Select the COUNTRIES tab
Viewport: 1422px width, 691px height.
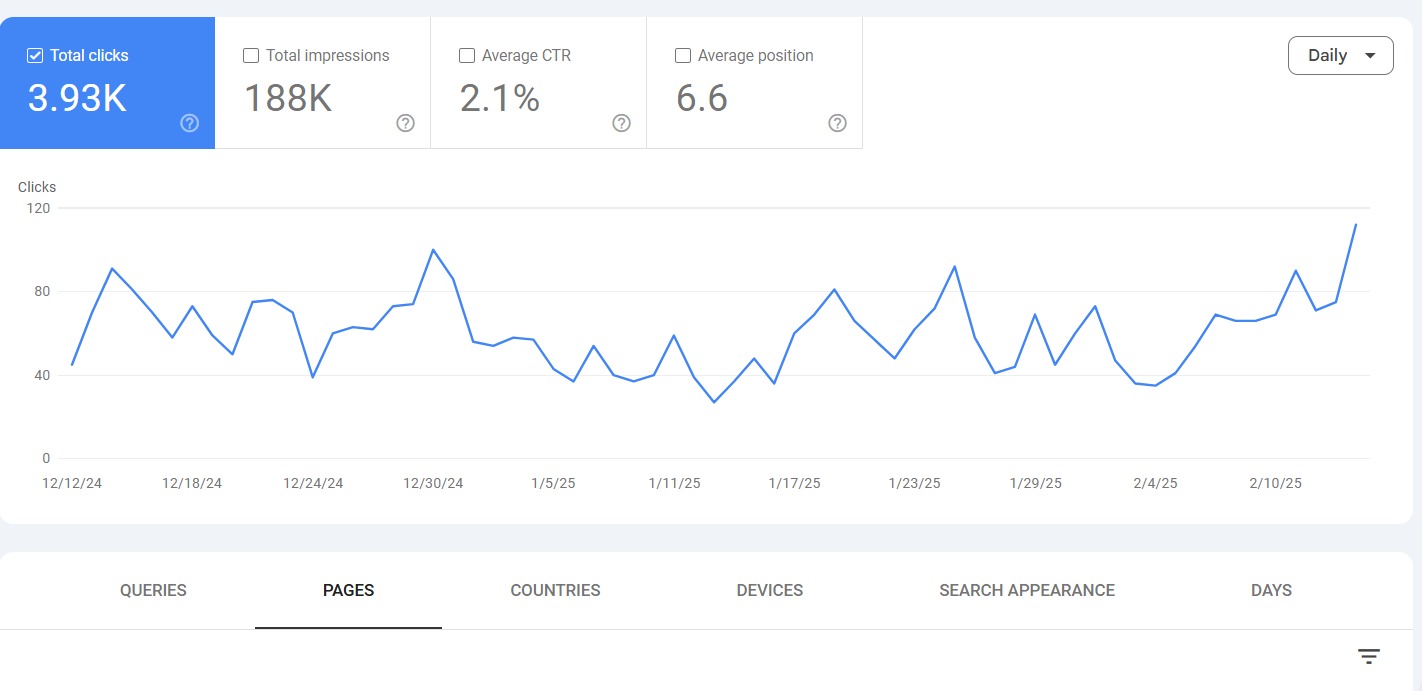[x=555, y=590]
